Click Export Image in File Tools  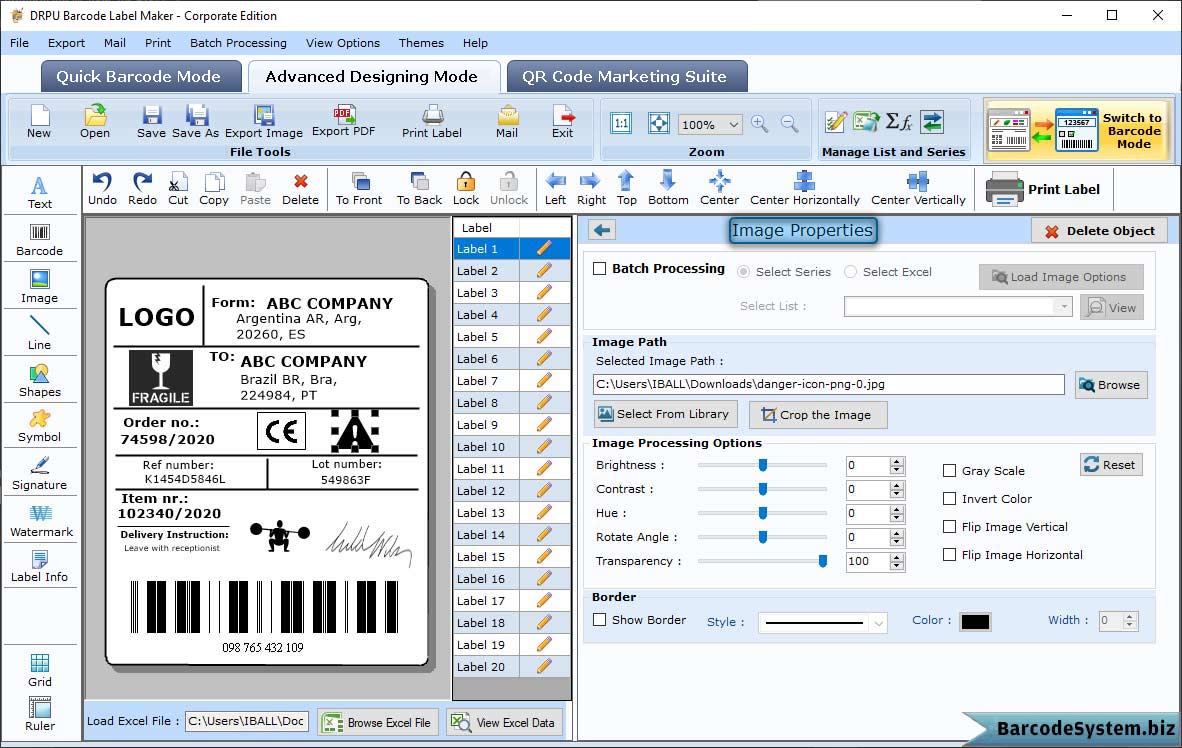[x=264, y=121]
